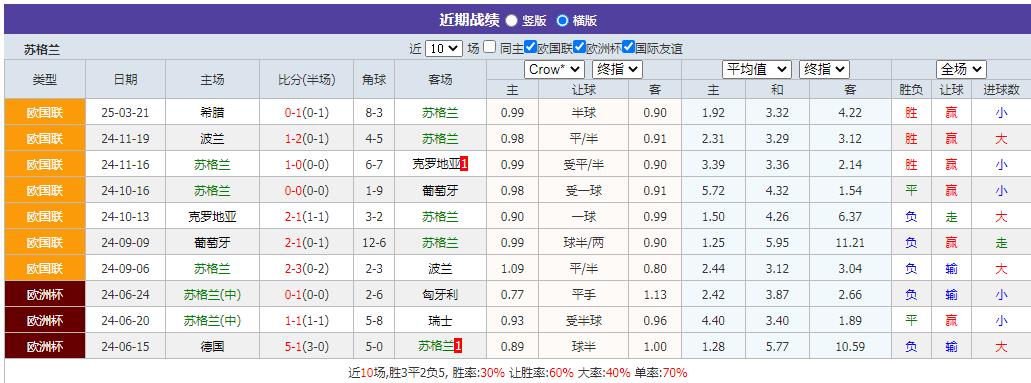Click the 角球 column header

pyautogui.click(x=374, y=80)
